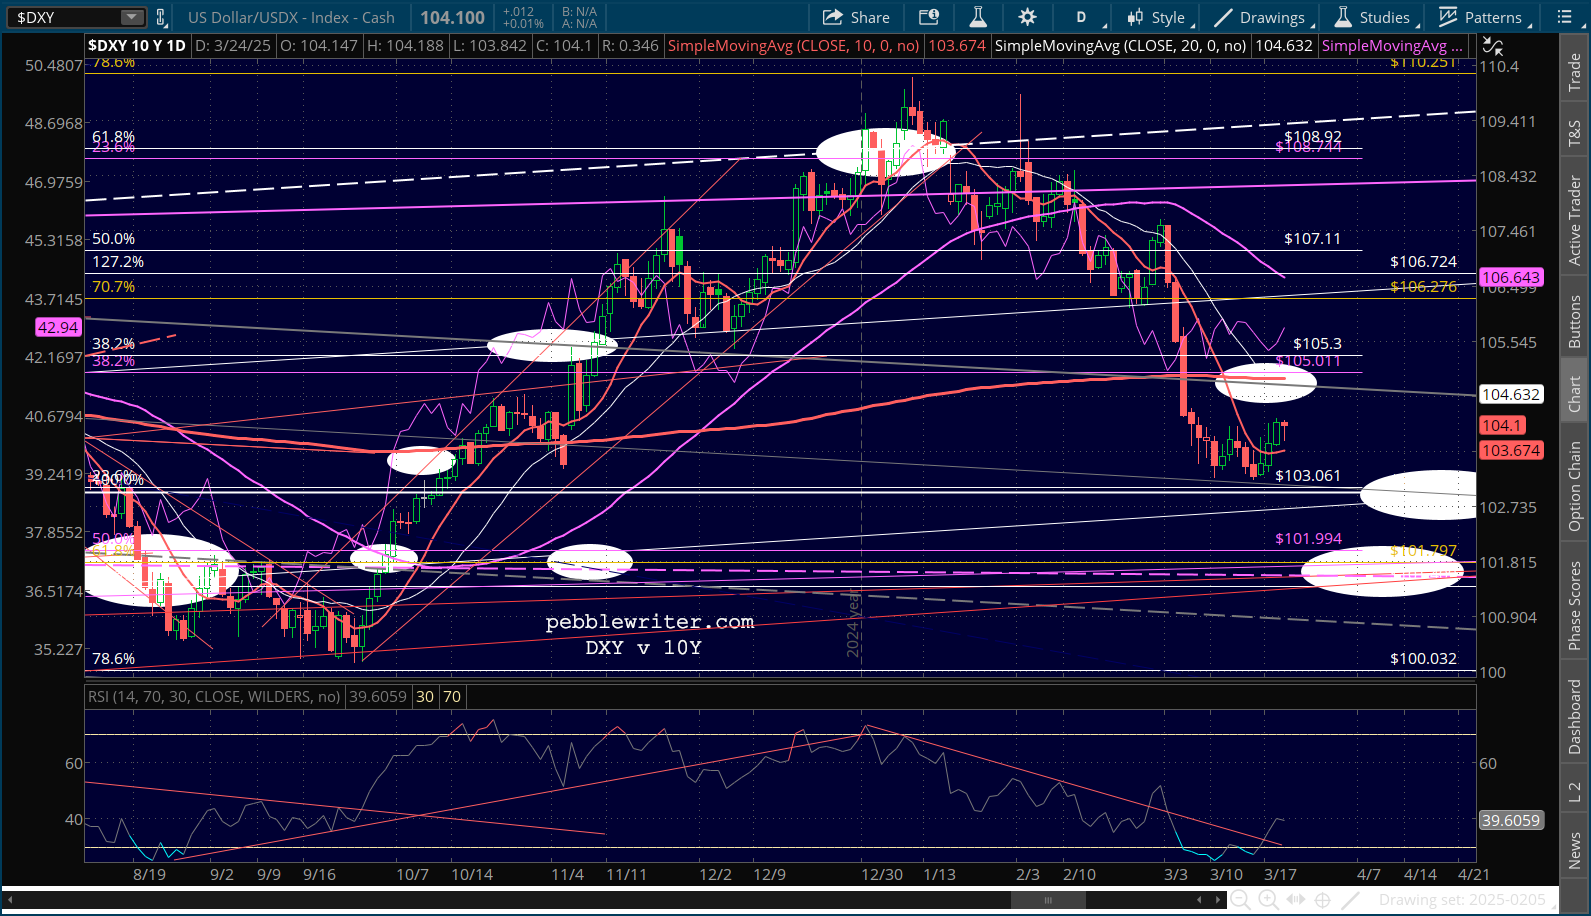The image size is (1591, 916).
Task: Open the Studies menu
Action: (x=1373, y=17)
